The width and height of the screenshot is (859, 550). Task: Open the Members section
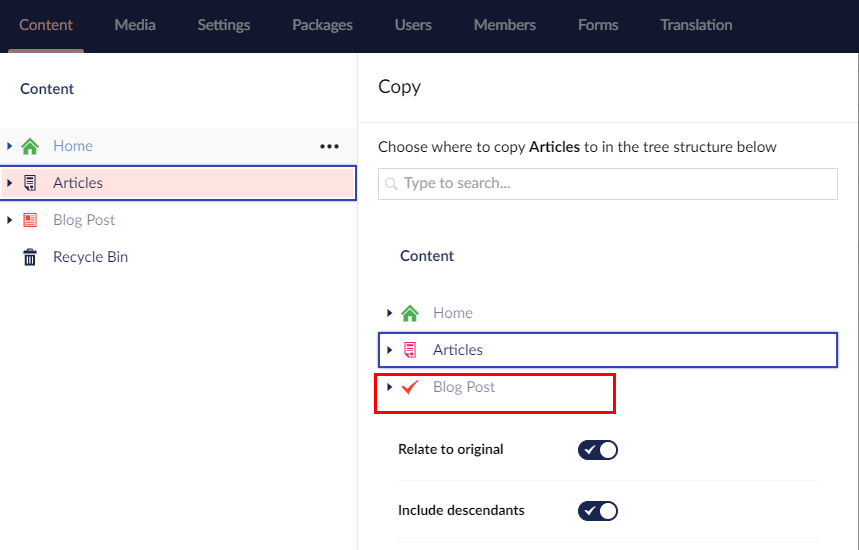[x=505, y=25]
